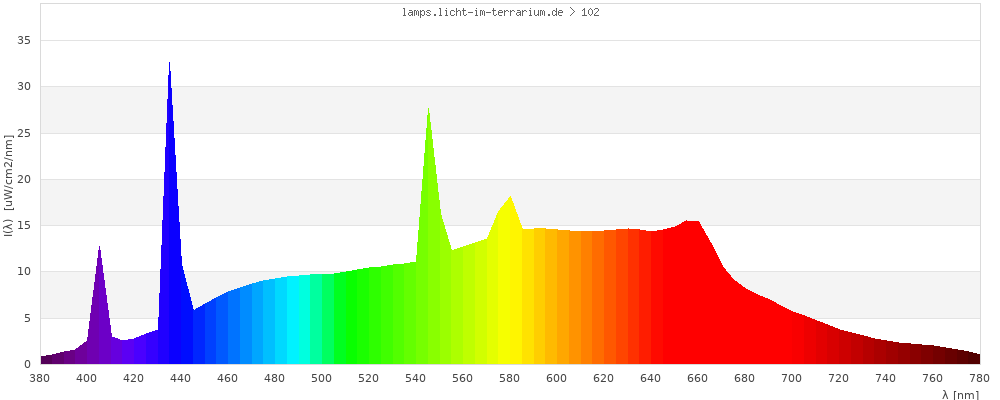Click the x-axis tick label 380
Viewport: 1000px width, 400px height.
40,378
